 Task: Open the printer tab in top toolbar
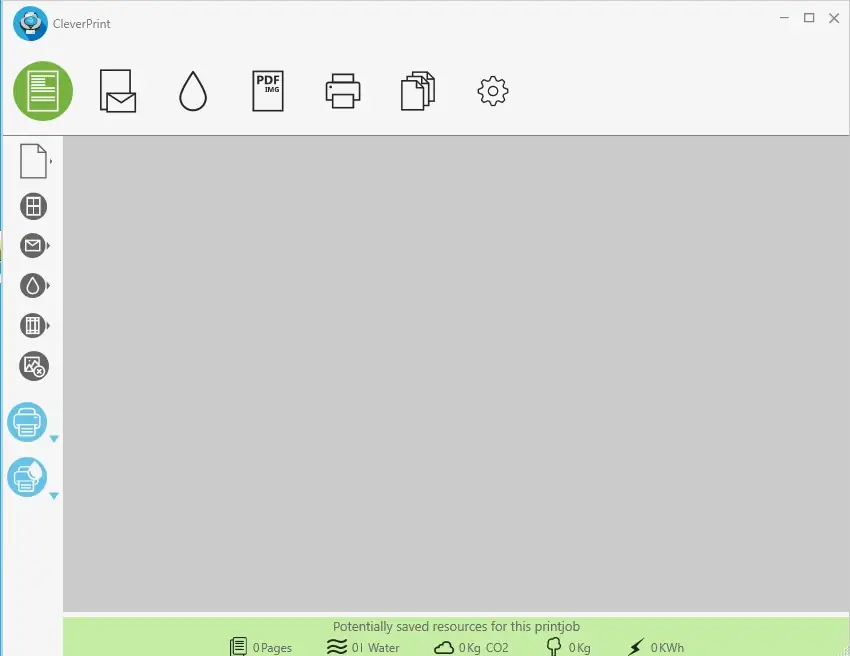(x=343, y=91)
